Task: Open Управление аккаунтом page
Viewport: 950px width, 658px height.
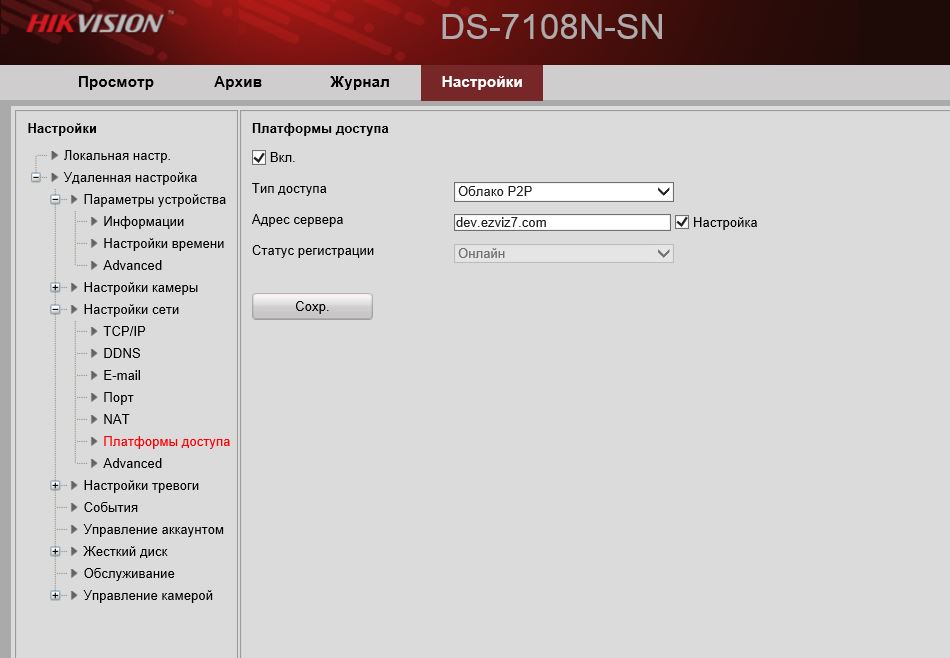Action: tap(154, 530)
